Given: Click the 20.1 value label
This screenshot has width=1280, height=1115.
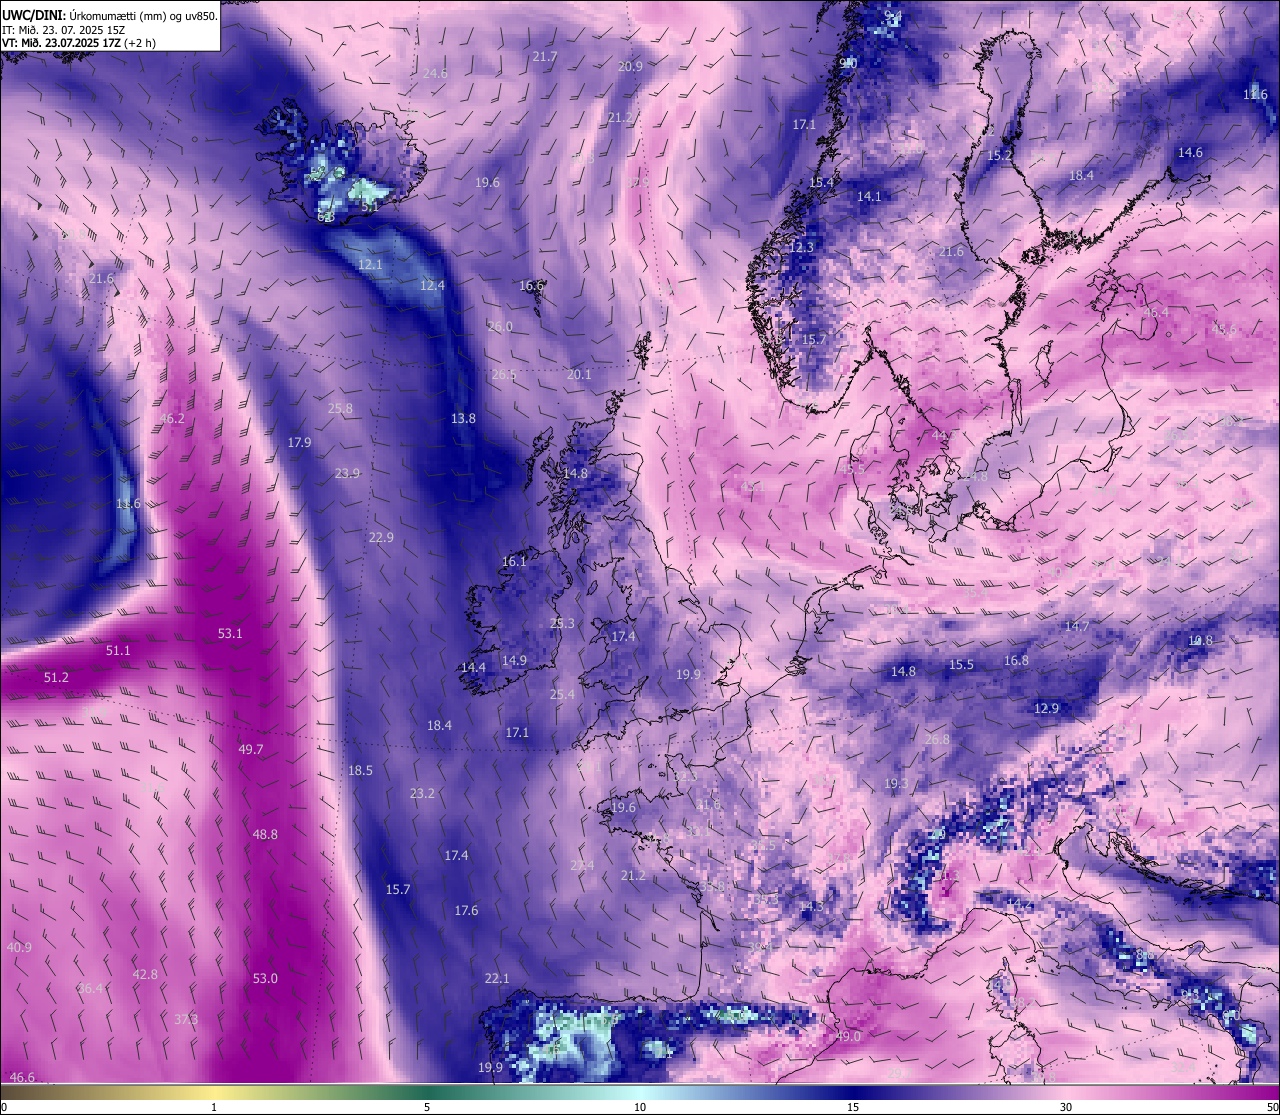Looking at the screenshot, I should tap(579, 374).
